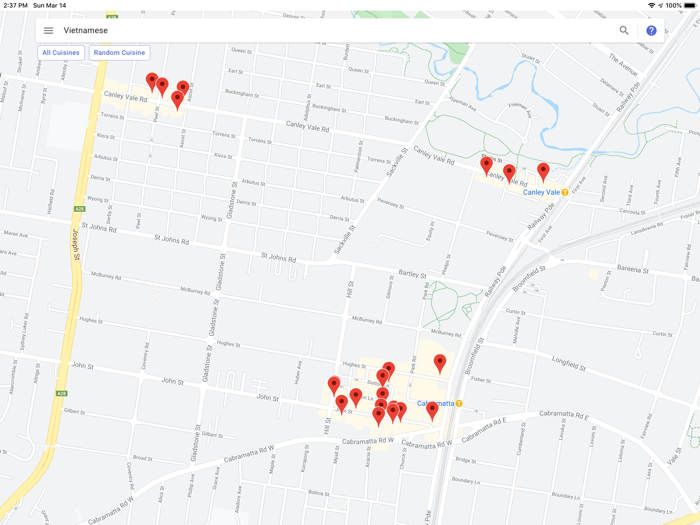Tap the 2:37 PM clock in status bar
700x525 pixels.
[15, 5]
